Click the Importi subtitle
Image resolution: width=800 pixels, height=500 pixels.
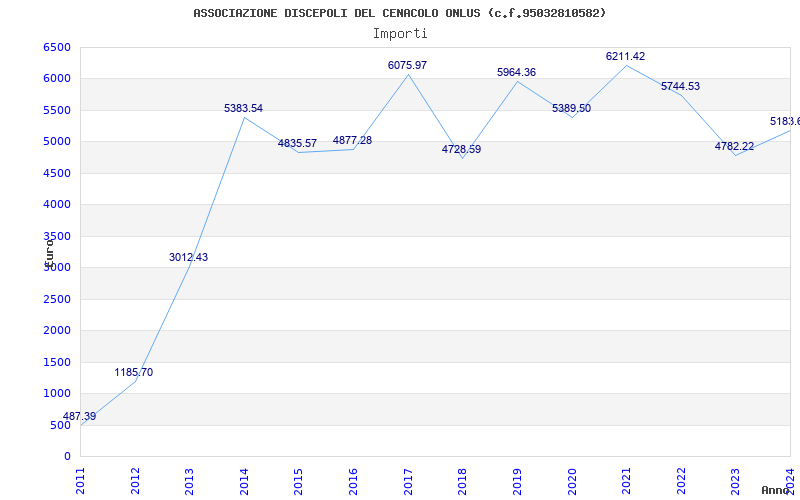click(x=400, y=34)
